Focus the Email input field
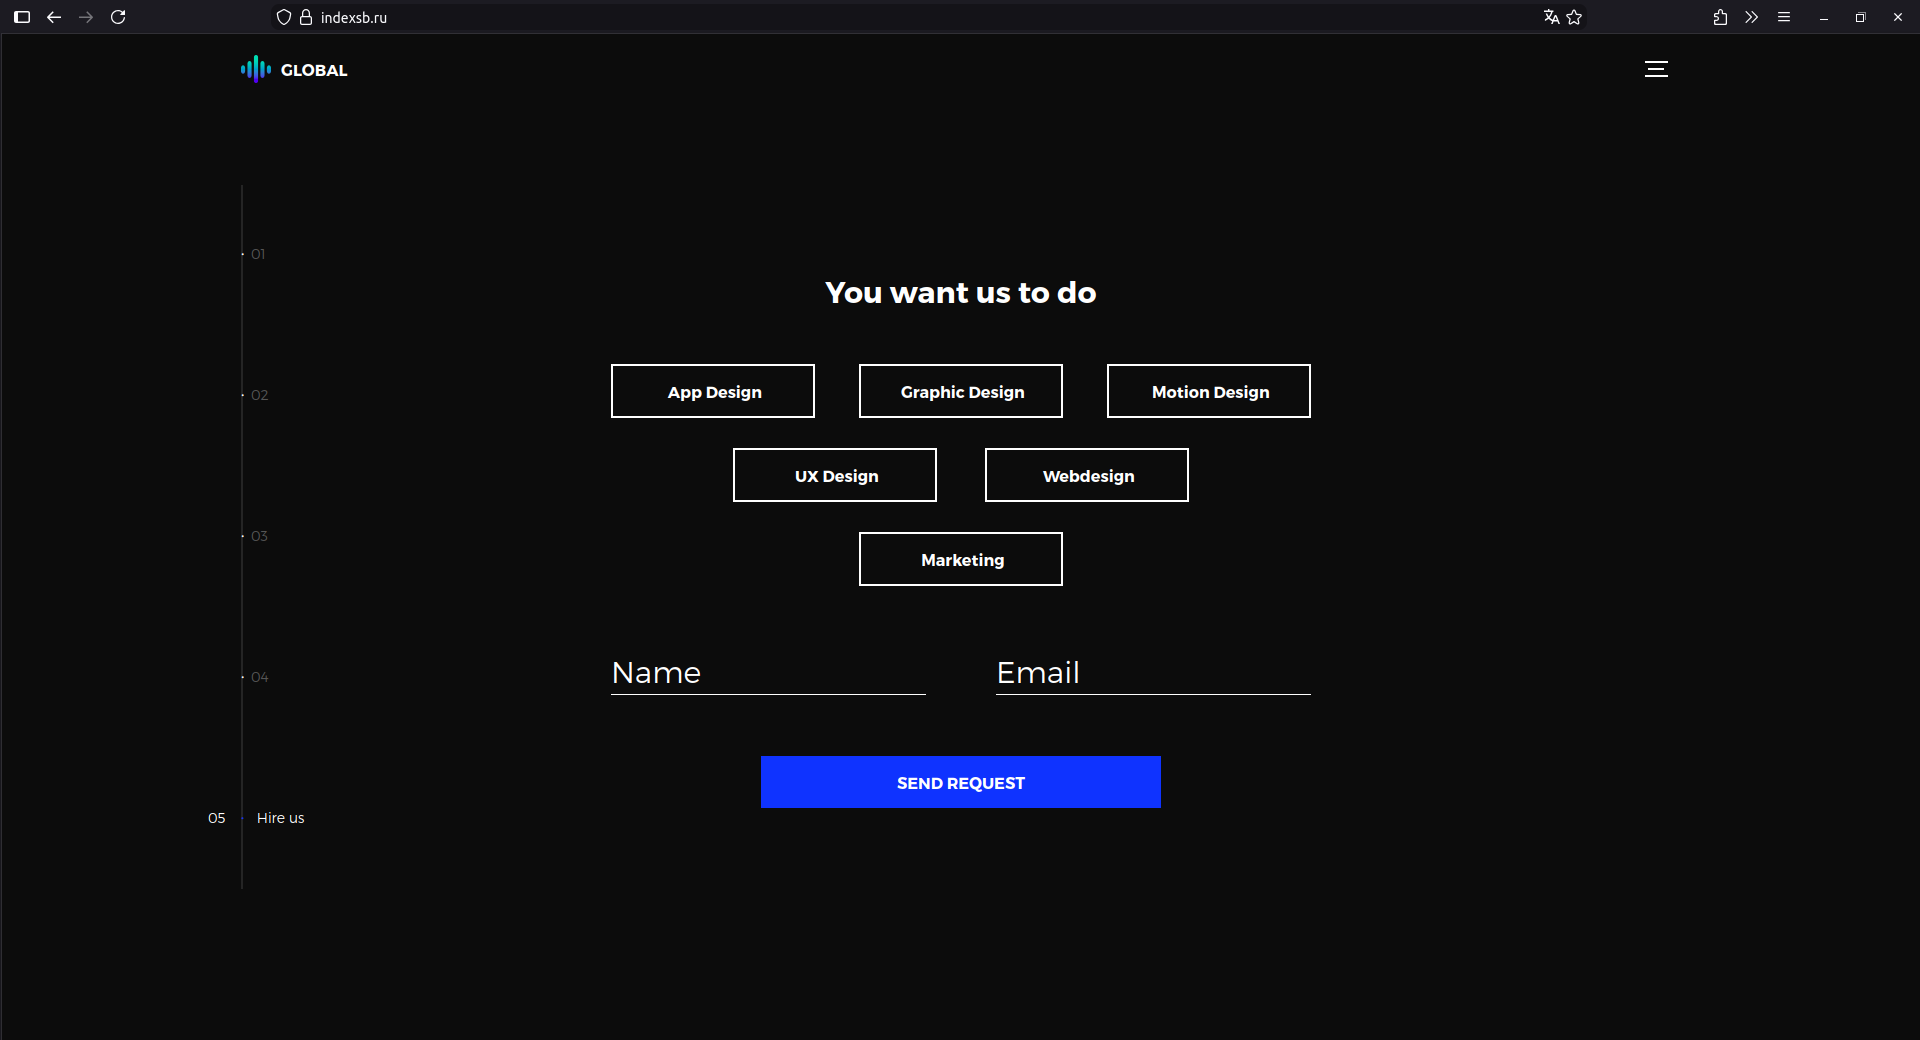 coord(1153,673)
